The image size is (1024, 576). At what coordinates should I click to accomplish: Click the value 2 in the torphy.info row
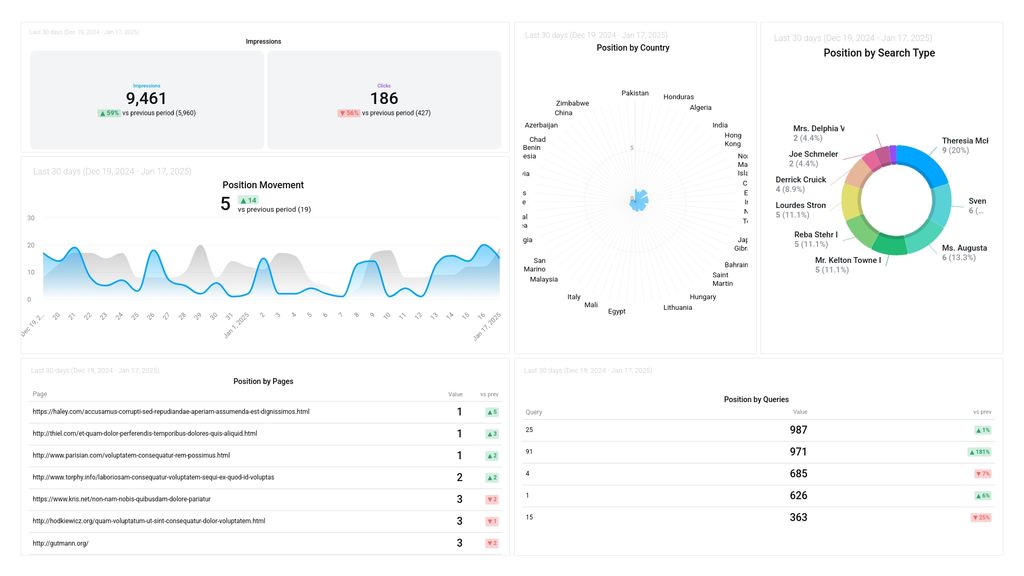coord(460,477)
